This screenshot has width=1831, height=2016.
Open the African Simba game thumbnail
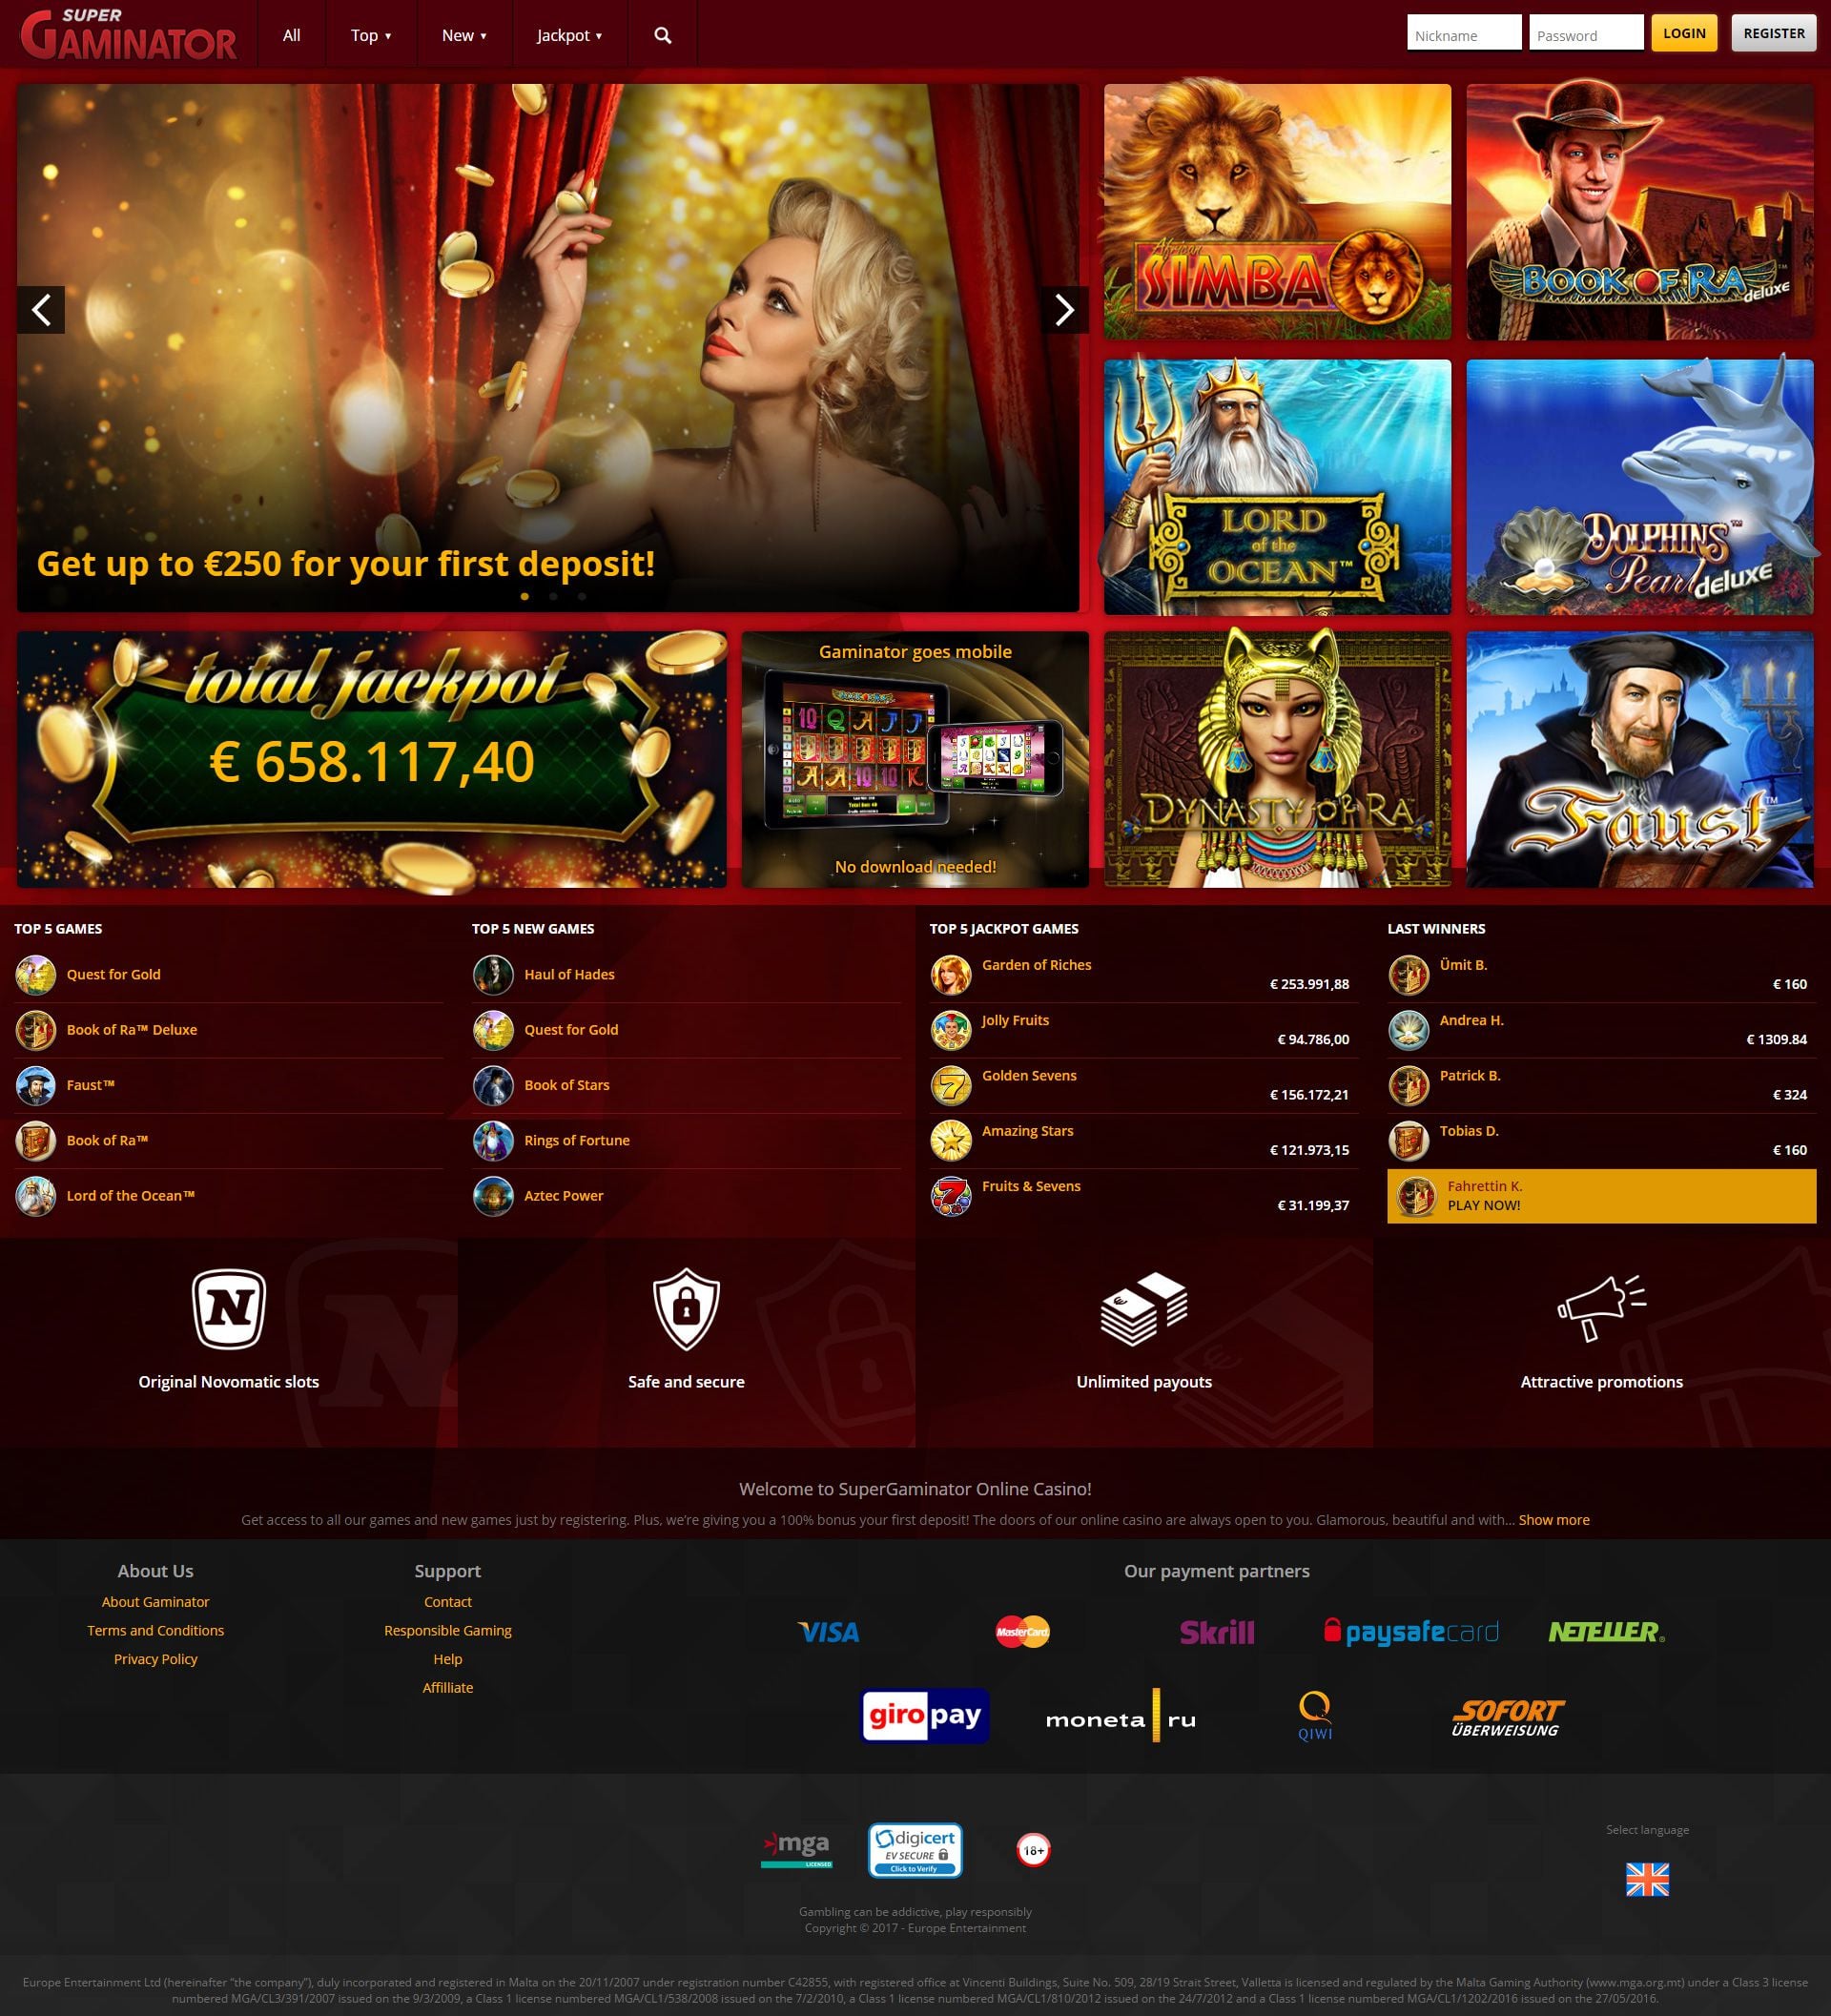(1277, 212)
